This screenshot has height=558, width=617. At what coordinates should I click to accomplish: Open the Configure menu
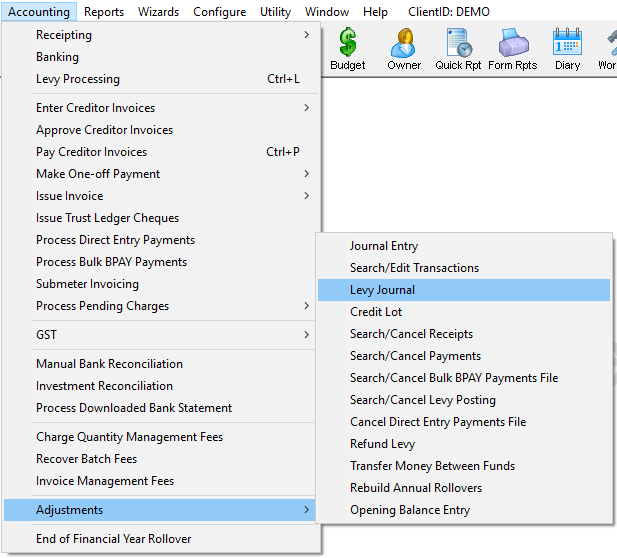(220, 12)
